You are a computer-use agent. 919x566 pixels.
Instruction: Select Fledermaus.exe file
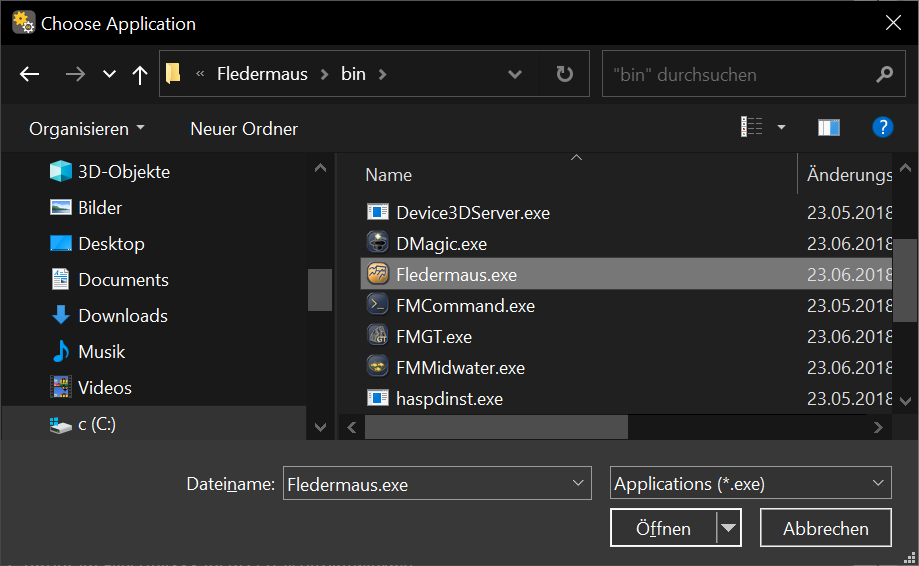pyautogui.click(x=626, y=274)
